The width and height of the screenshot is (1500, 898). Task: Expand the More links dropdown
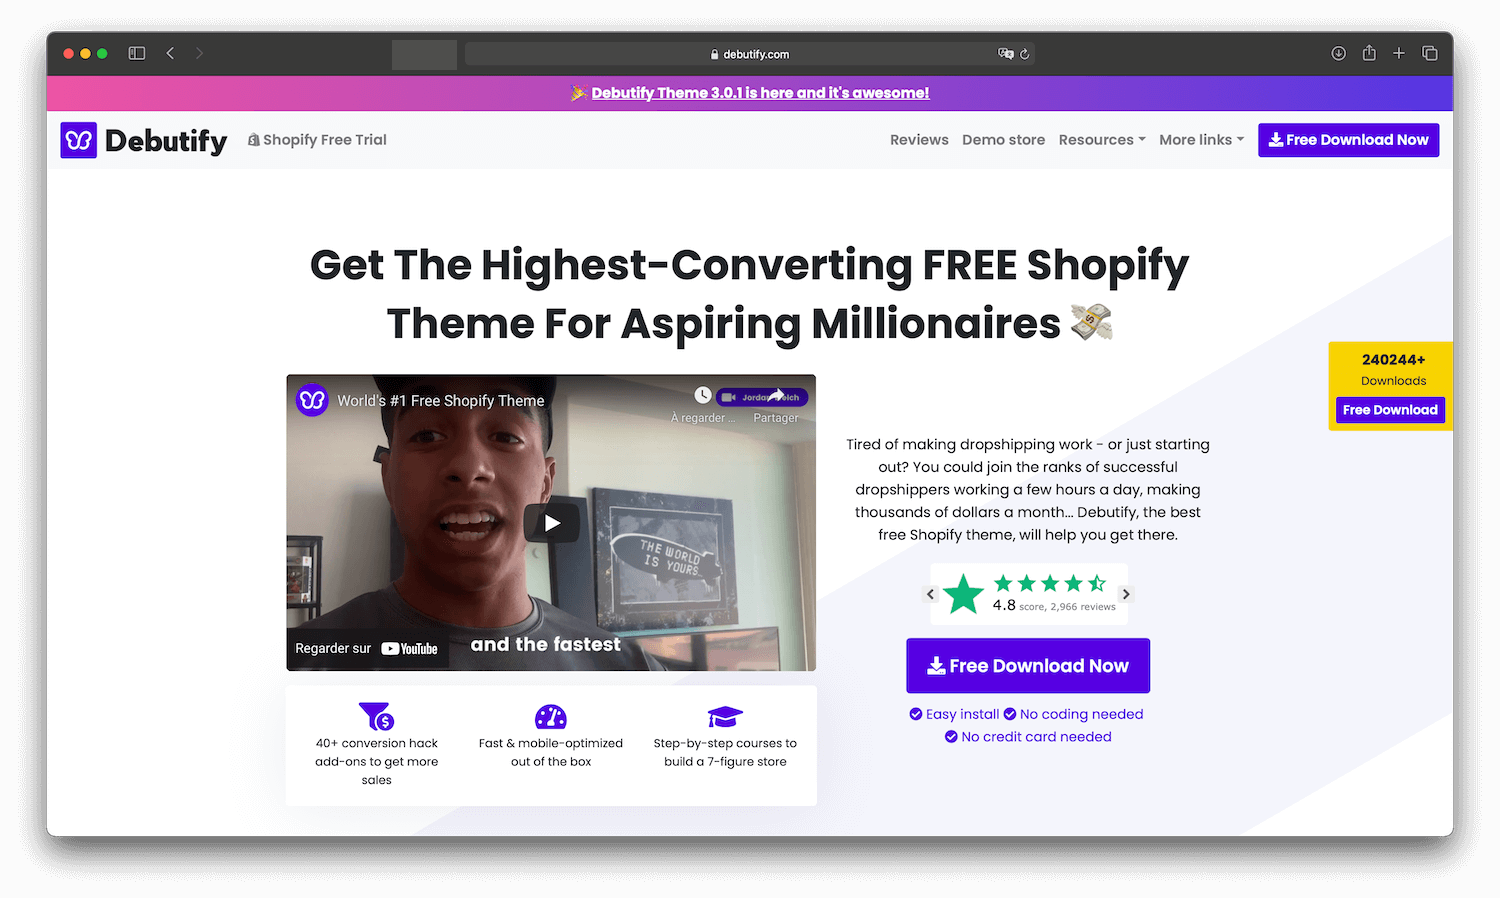coord(1201,140)
